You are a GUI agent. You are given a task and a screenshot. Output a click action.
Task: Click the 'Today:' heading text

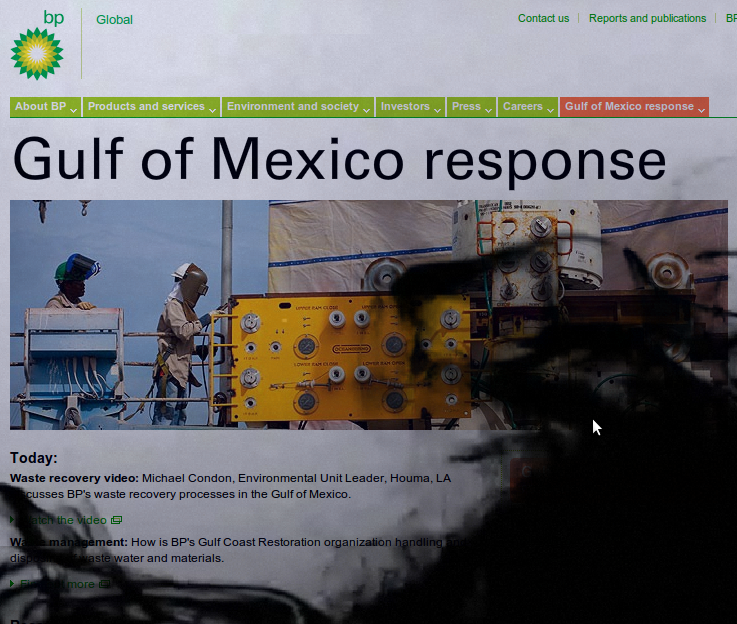coord(33,458)
